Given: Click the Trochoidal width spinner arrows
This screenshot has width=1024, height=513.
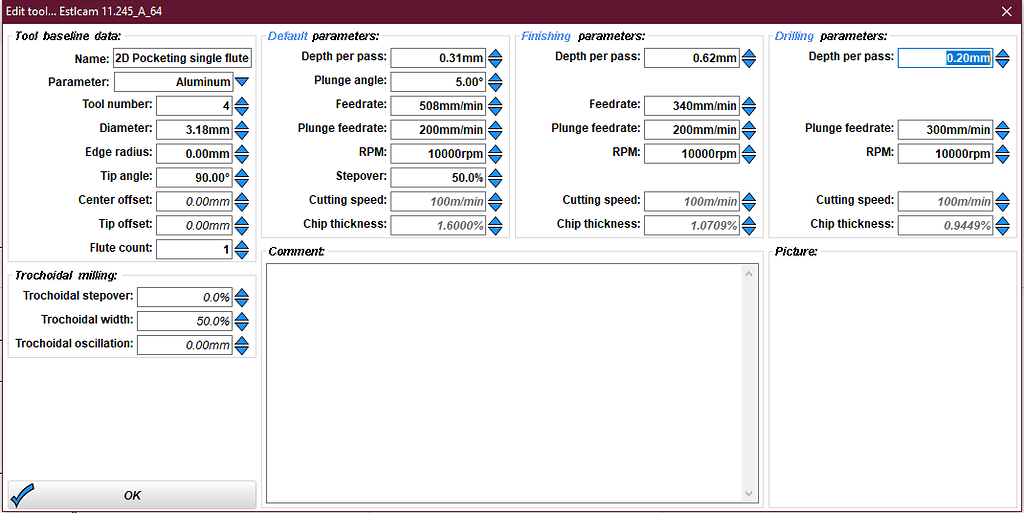Looking at the screenshot, I should pyautogui.click(x=242, y=321).
